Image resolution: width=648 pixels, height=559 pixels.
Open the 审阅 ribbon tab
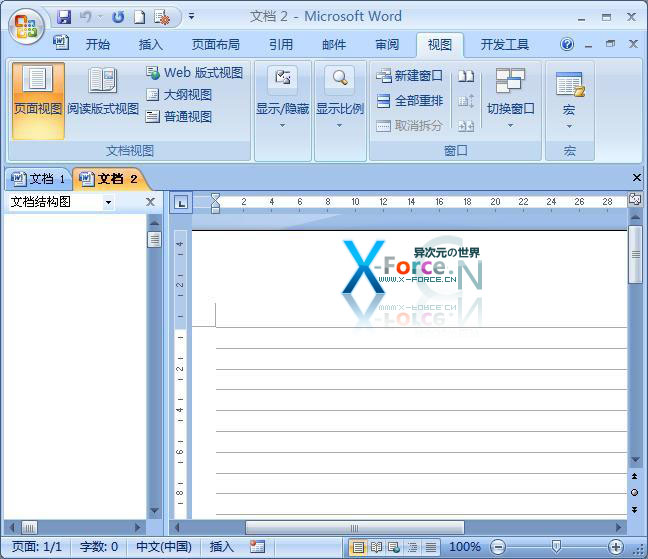[x=387, y=44]
